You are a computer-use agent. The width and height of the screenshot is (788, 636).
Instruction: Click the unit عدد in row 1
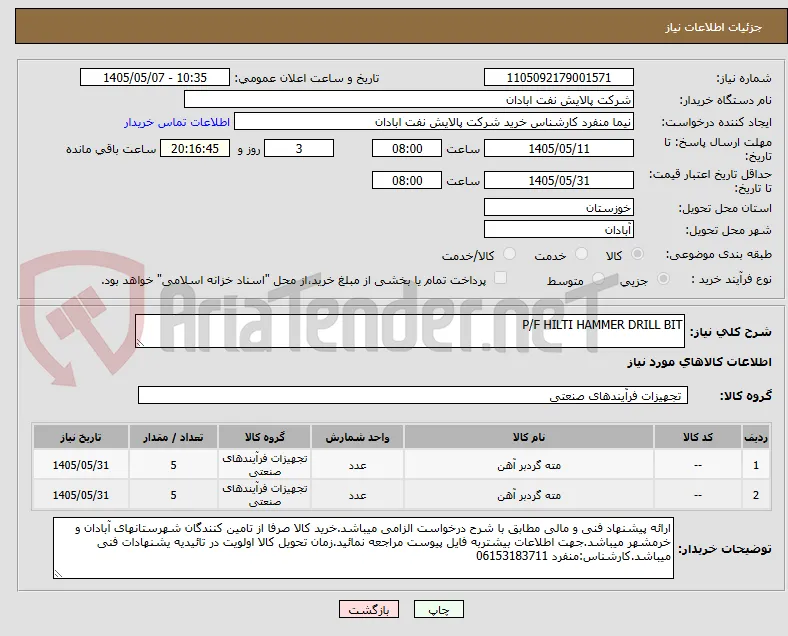click(x=357, y=466)
